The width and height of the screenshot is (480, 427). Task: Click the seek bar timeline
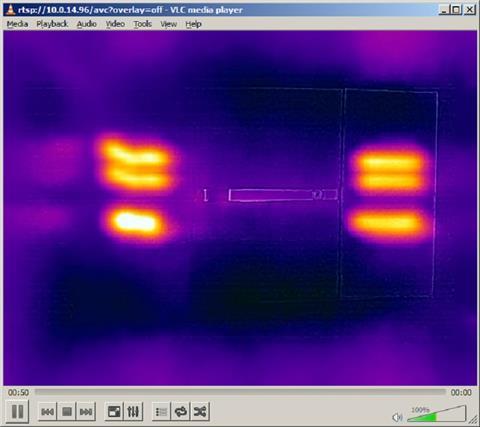(240, 392)
